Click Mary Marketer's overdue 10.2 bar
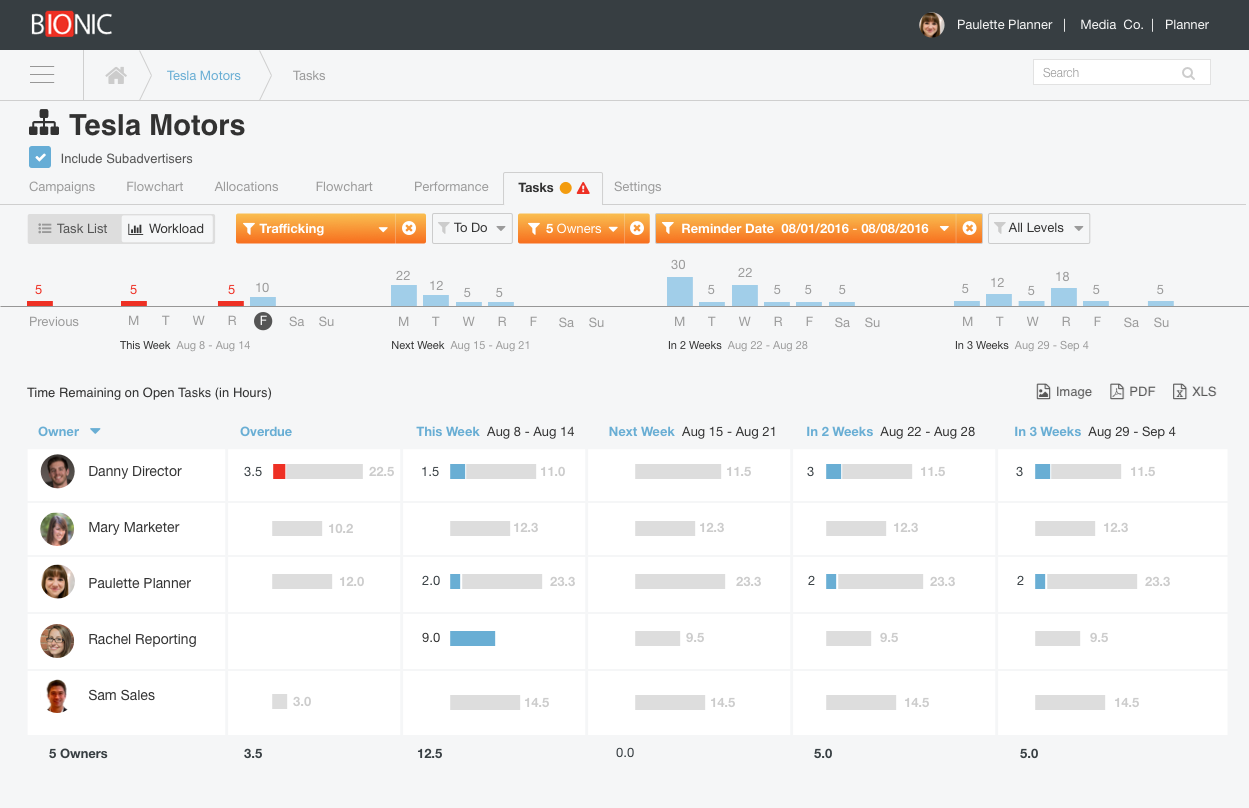This screenshot has height=808, width=1249. pos(297,528)
